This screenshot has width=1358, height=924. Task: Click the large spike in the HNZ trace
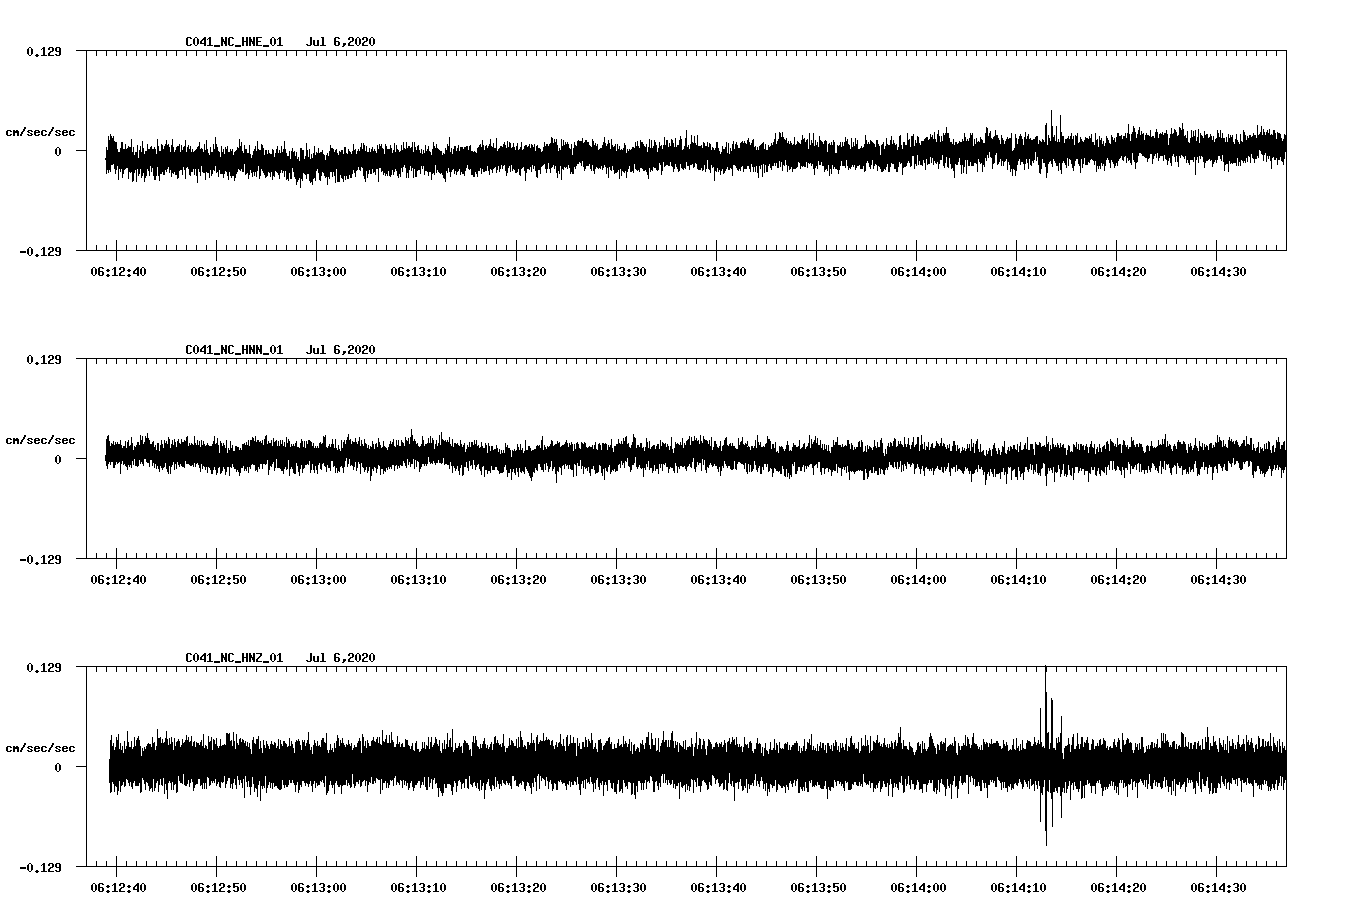point(1047,756)
